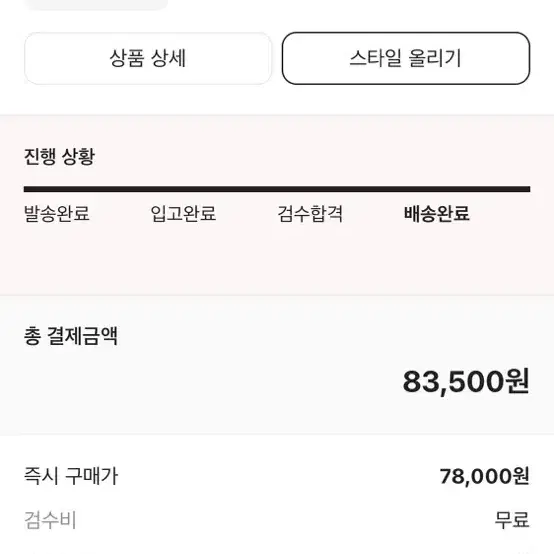Click the 총 결제금액 heading
Screen dimensions: 554x554
point(71,336)
